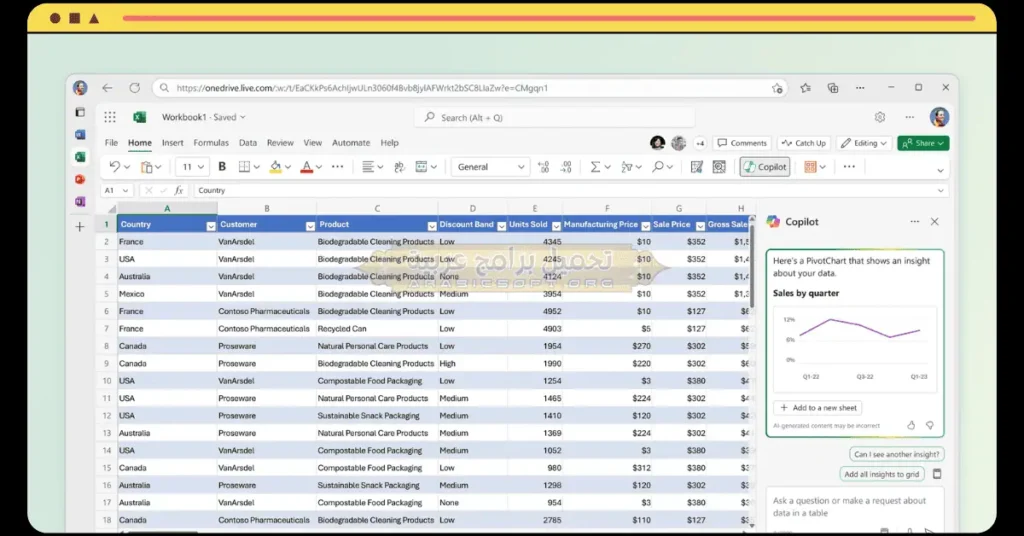Switch to the Insert tab
This screenshot has height=536, width=1024.
tap(172, 143)
